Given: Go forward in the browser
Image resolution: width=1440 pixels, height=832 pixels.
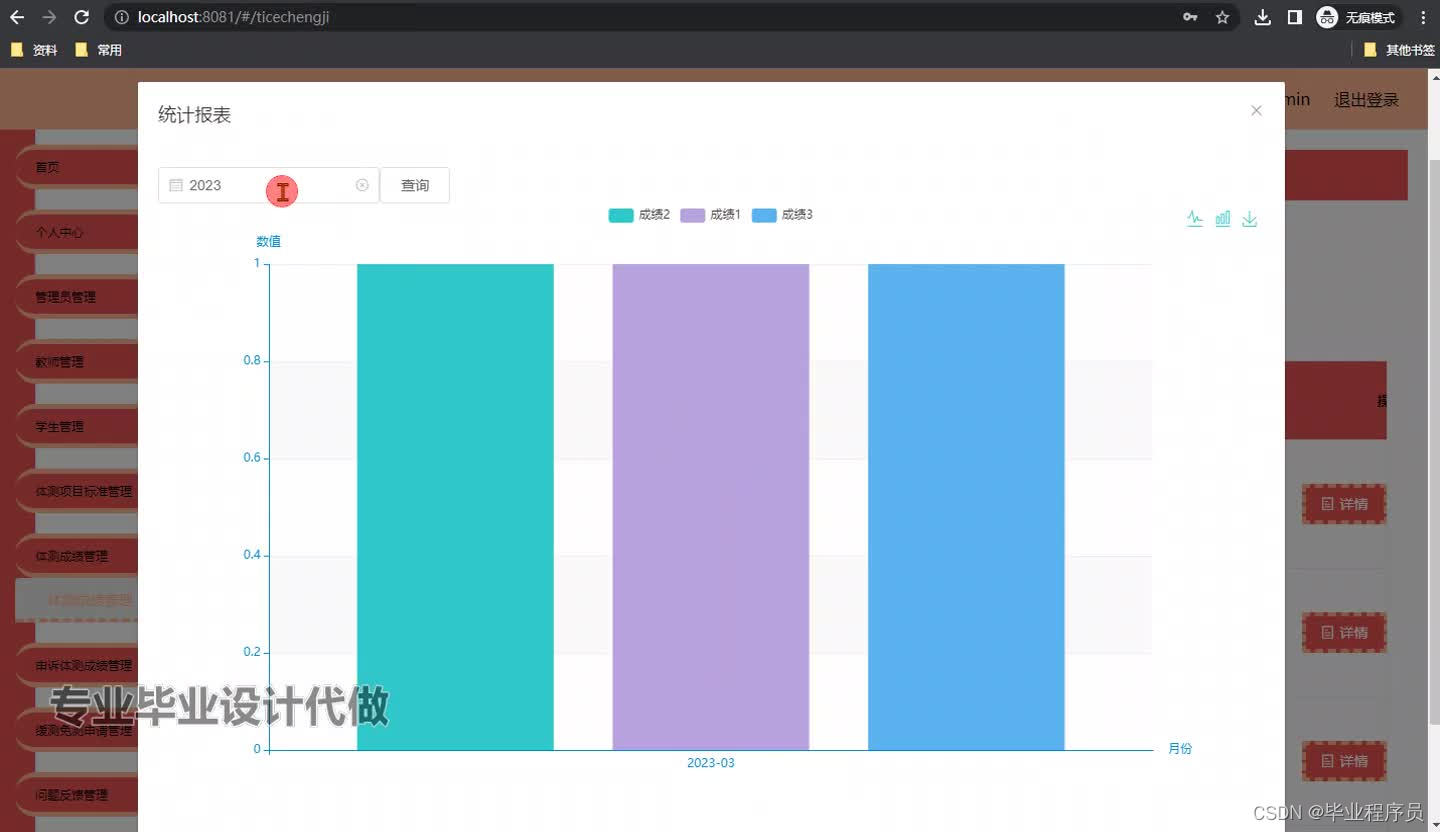Looking at the screenshot, I should (49, 17).
